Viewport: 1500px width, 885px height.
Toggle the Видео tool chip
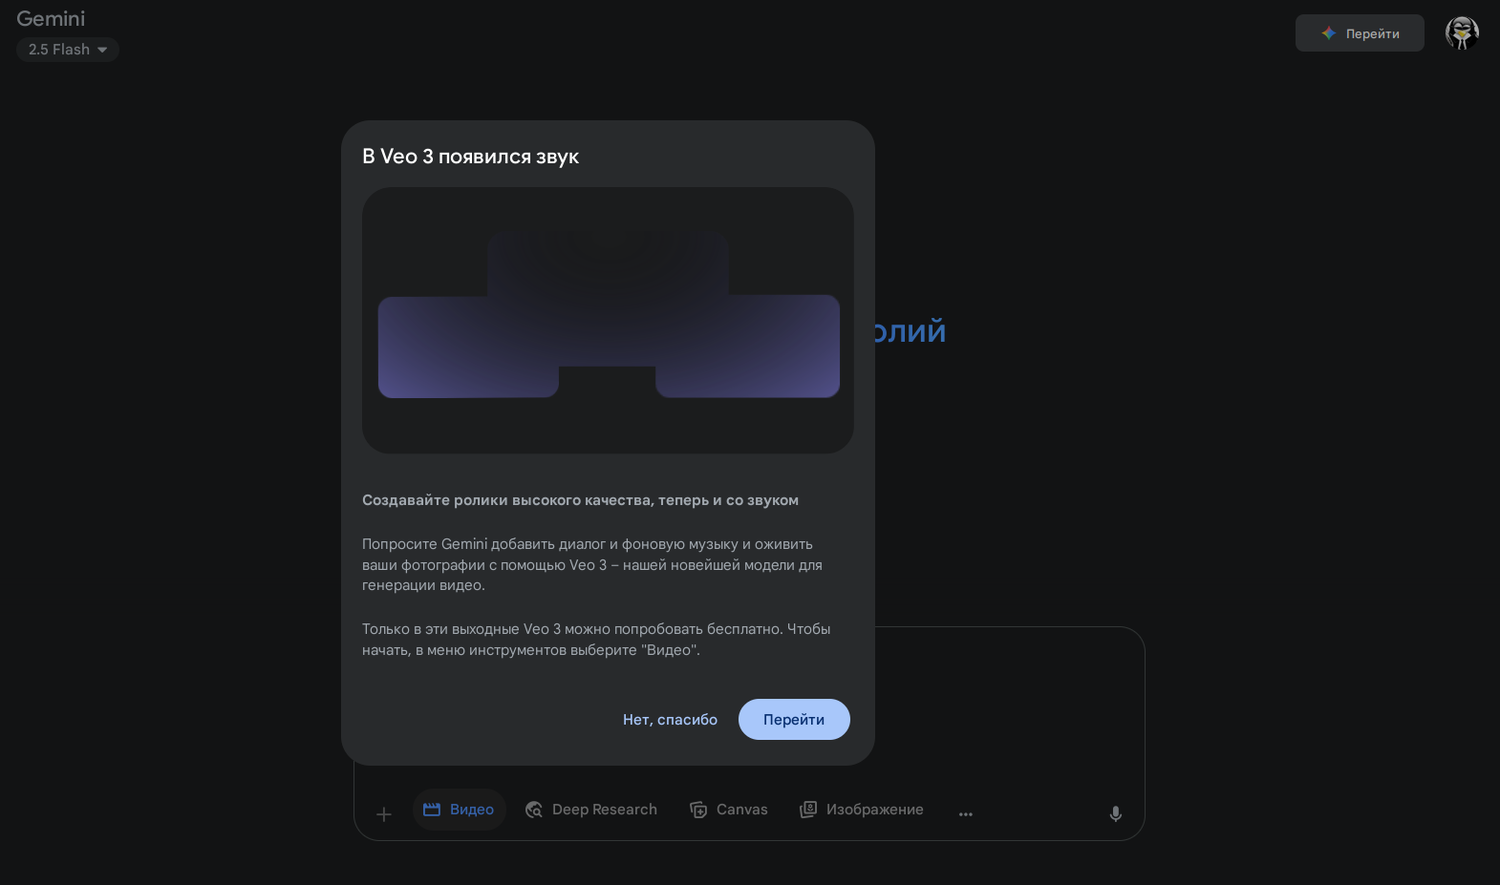(x=459, y=809)
